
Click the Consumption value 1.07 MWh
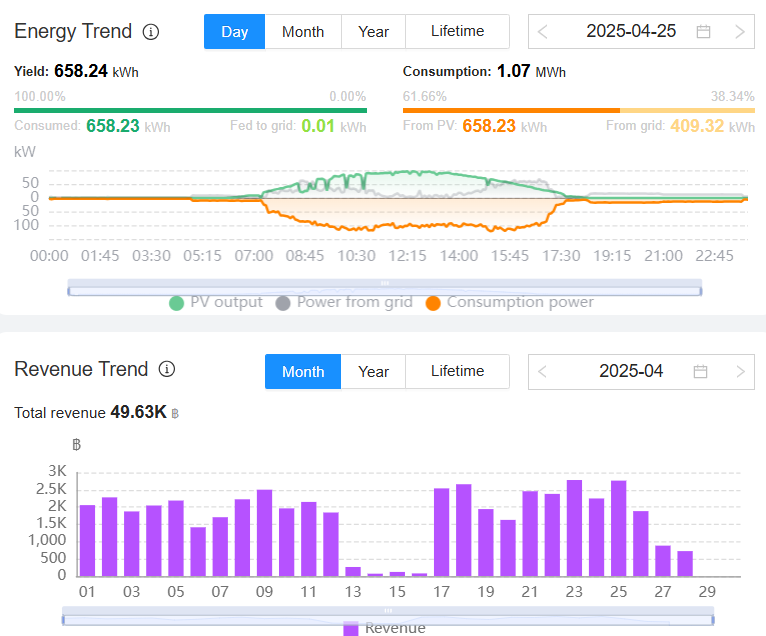(x=531, y=71)
